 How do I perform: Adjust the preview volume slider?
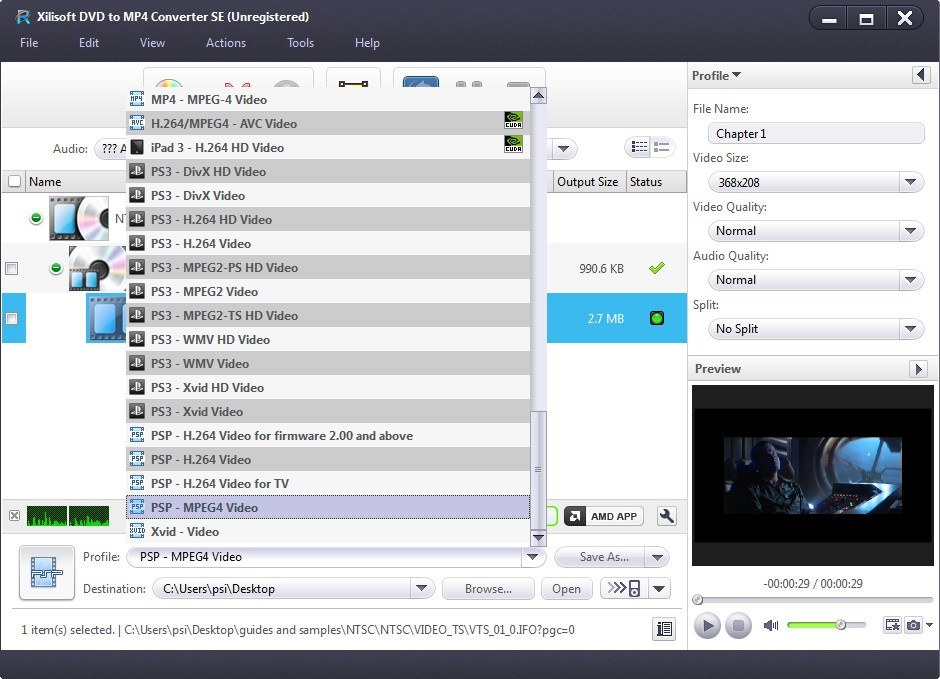point(827,625)
